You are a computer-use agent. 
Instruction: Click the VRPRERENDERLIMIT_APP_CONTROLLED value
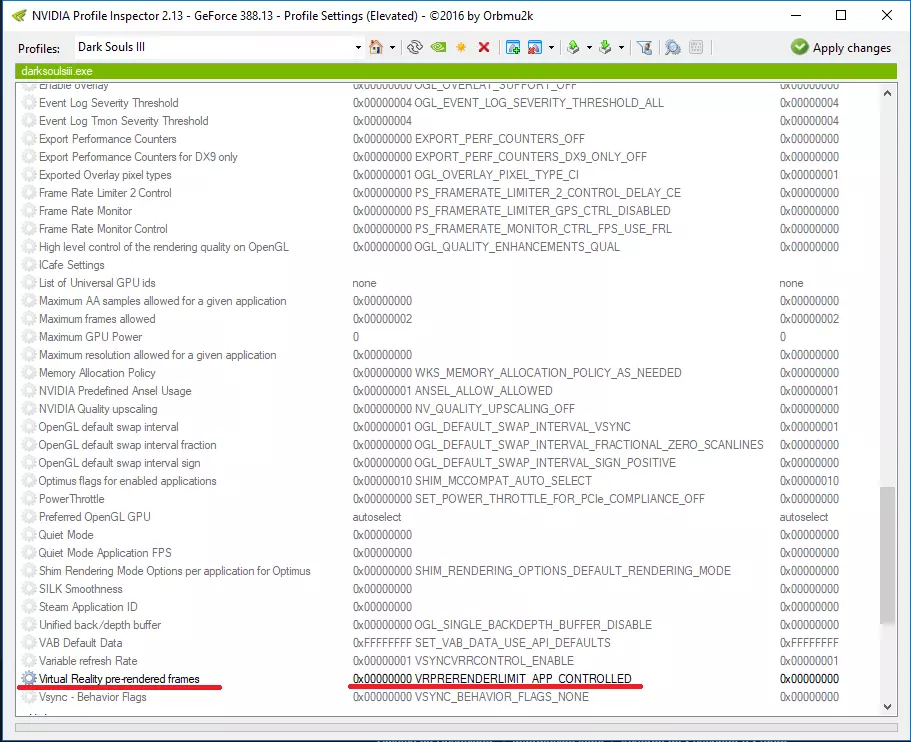(x=492, y=679)
